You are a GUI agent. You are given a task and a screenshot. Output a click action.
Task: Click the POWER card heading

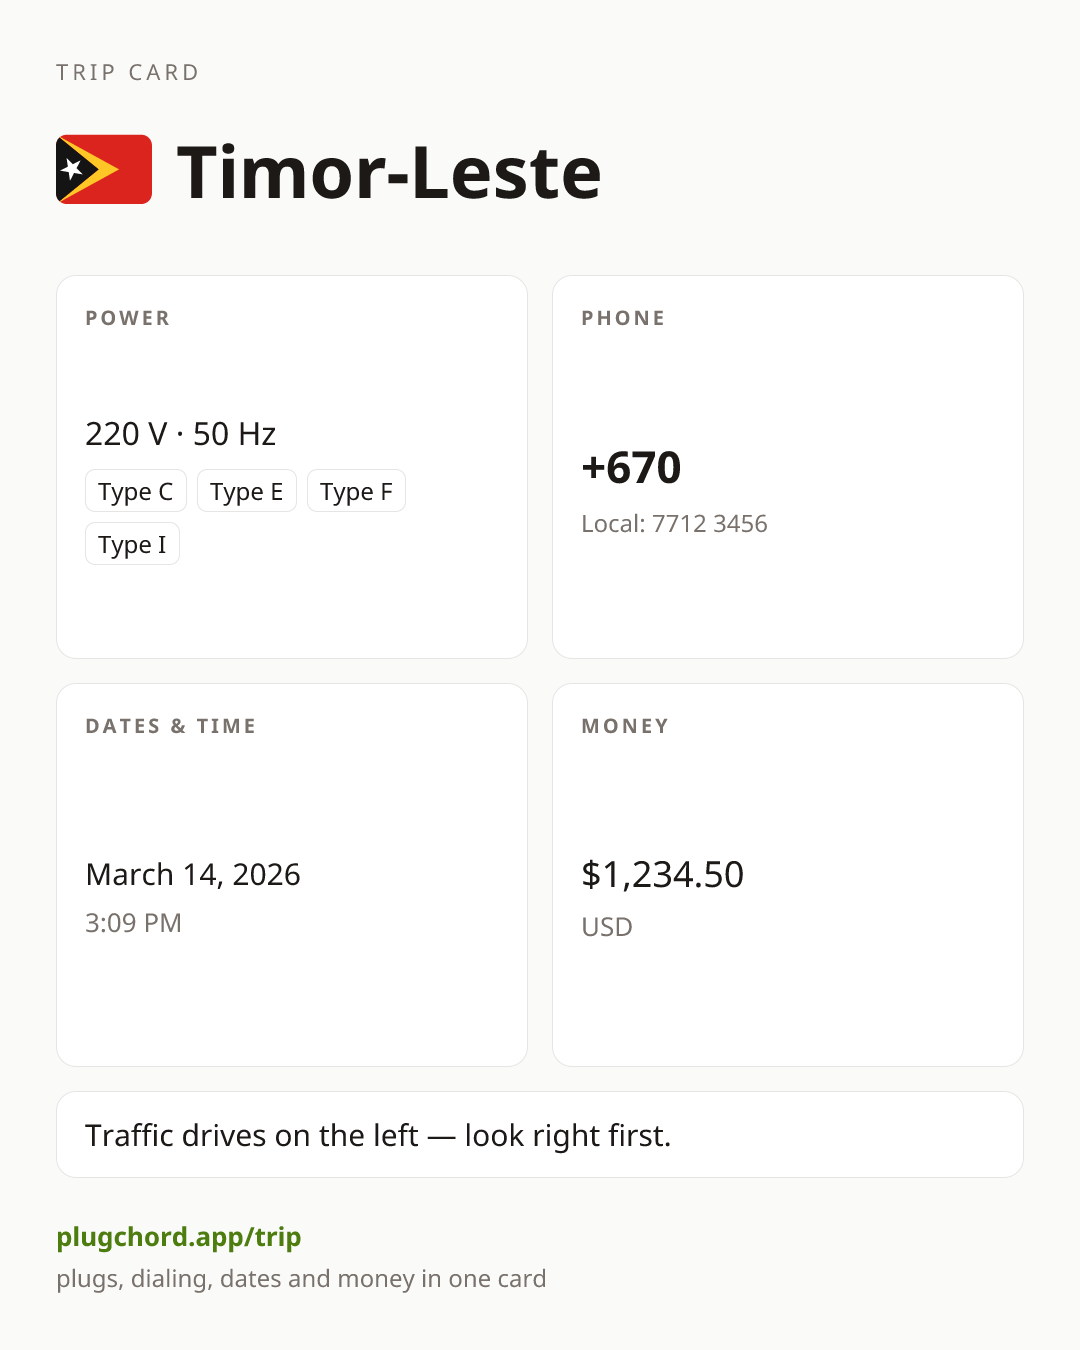(128, 318)
